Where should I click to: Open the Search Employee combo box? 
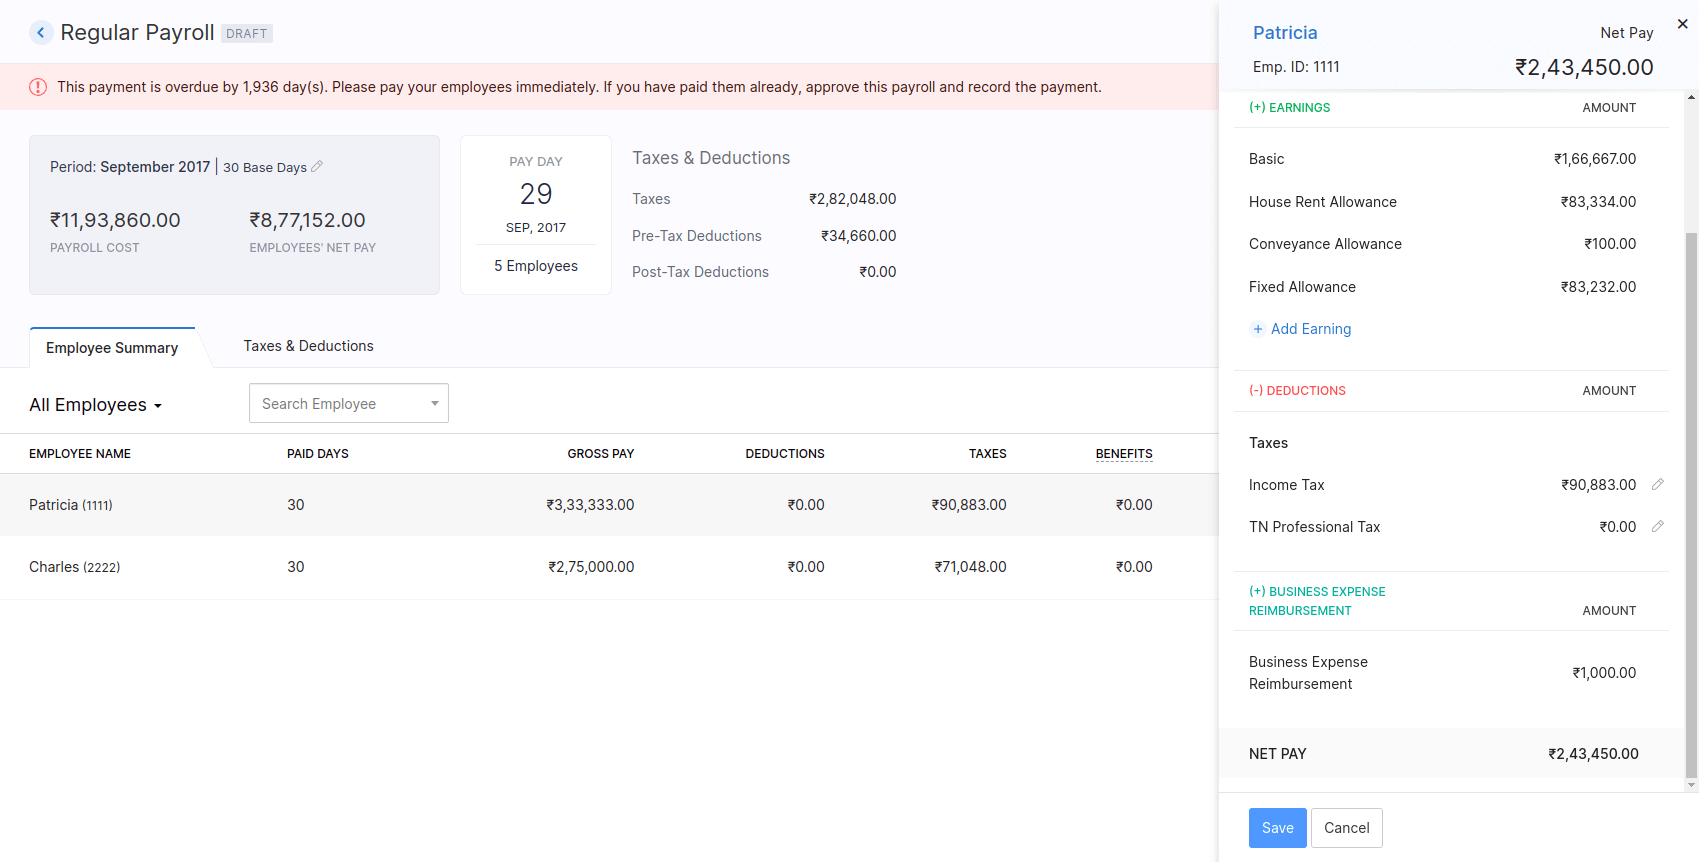[x=348, y=403]
